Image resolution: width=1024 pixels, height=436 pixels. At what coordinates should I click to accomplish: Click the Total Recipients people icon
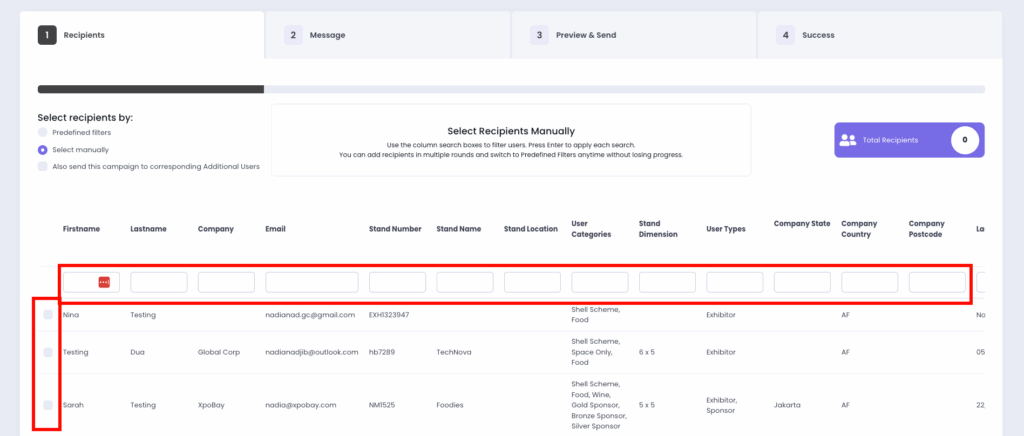[x=848, y=141]
